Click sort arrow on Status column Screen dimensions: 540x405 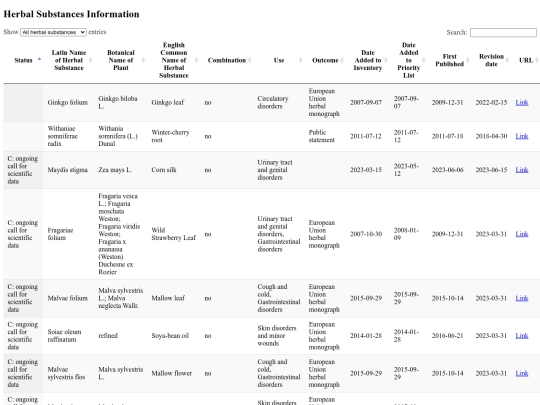tap(39, 59)
